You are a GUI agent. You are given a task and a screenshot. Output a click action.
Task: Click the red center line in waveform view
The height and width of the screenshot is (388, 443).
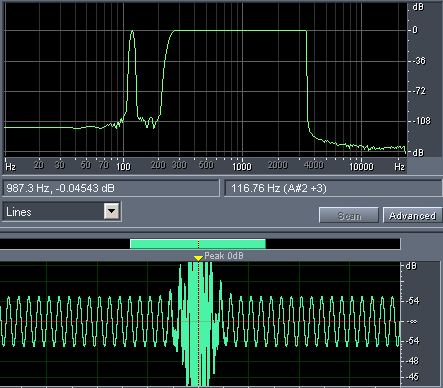click(x=100, y=321)
